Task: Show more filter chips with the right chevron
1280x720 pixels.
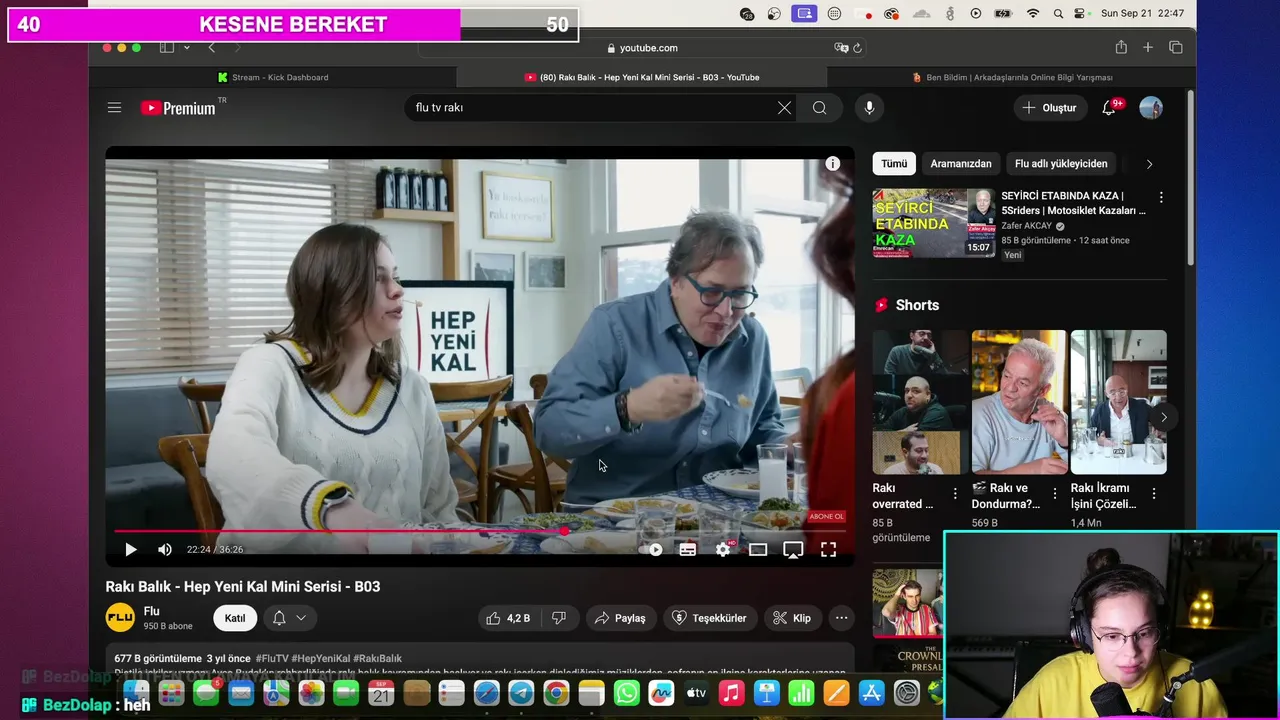Action: 1149,164
